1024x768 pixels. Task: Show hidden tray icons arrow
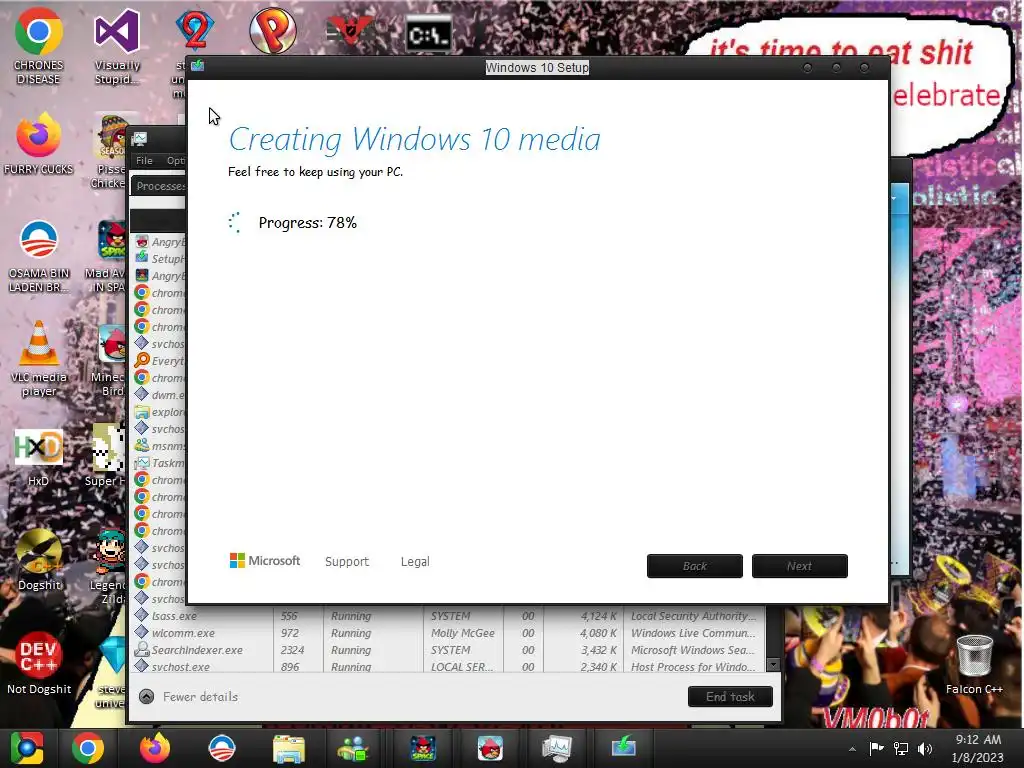click(852, 749)
